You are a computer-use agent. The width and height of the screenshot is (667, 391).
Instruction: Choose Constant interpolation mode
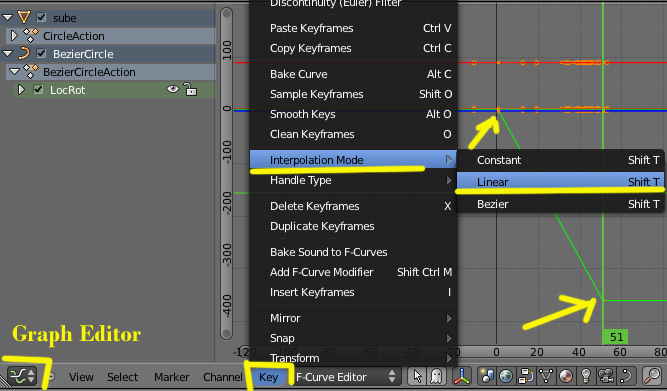560,160
